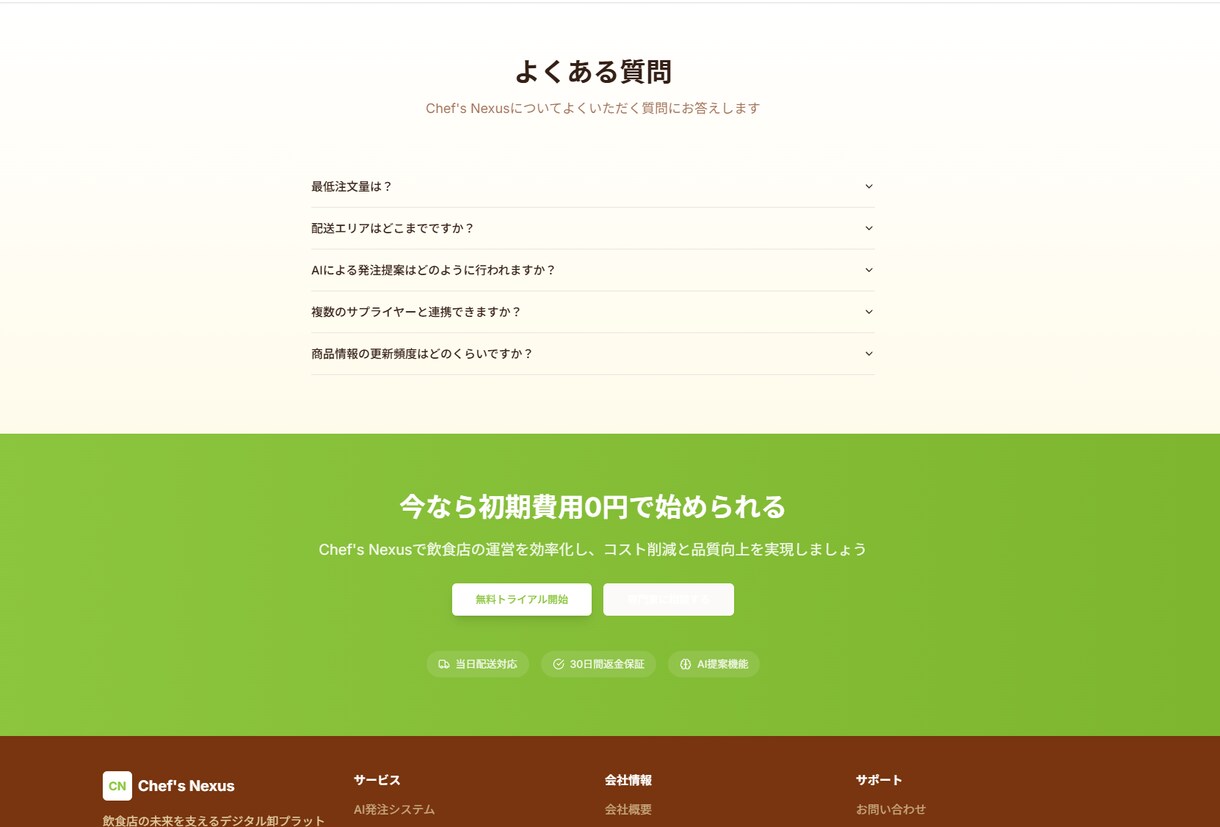Expand the 最低注文量は？ question

(x=593, y=187)
